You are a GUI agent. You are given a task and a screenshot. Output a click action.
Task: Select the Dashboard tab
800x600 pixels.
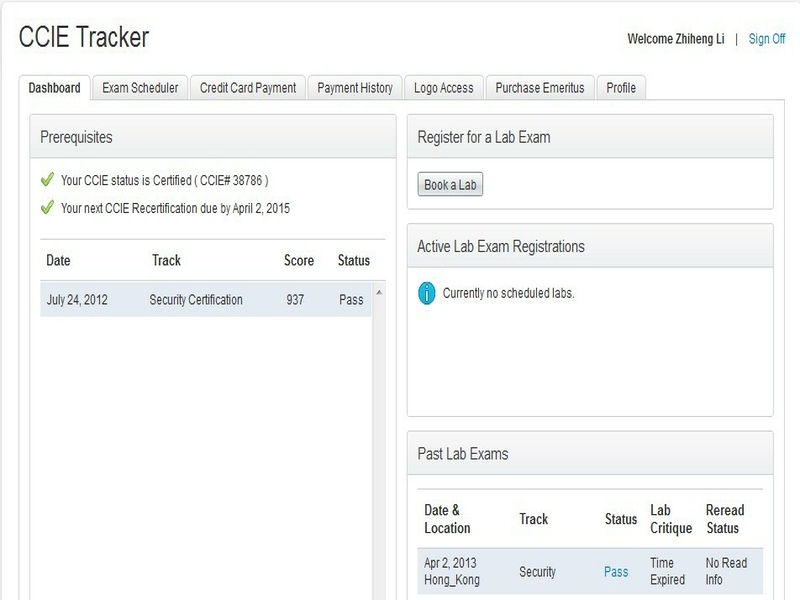(55, 88)
